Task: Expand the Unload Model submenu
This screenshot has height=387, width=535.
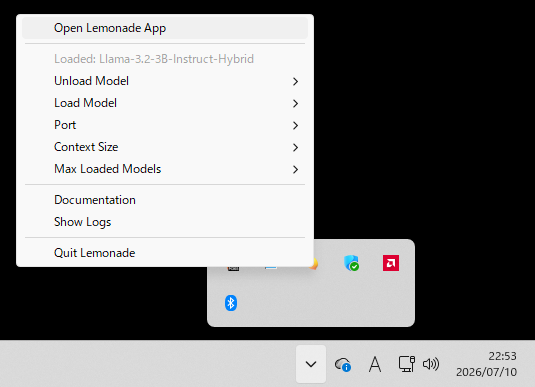Action: pyautogui.click(x=165, y=81)
